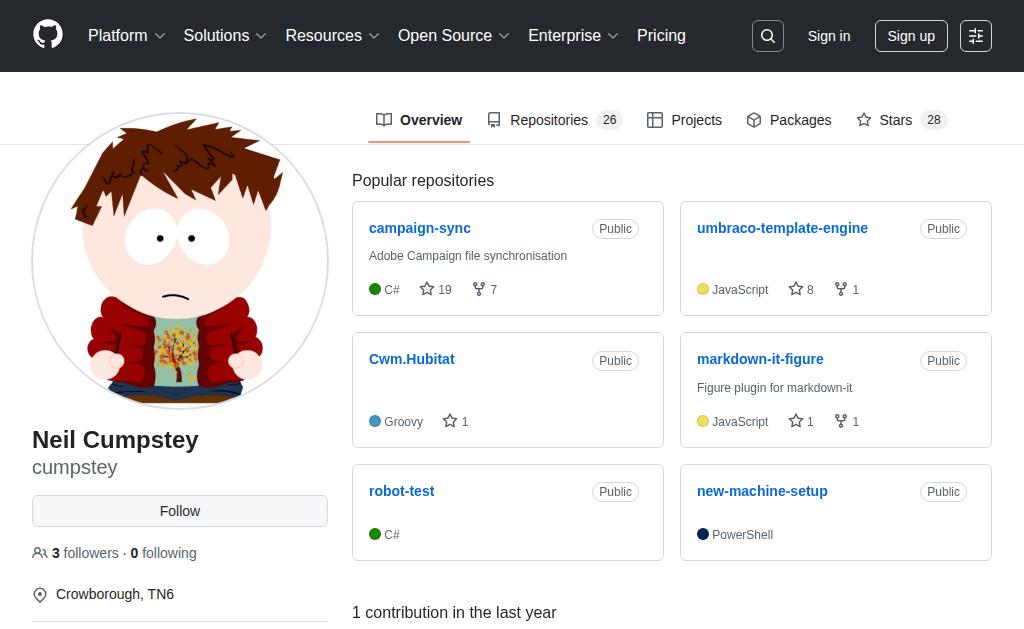Open umbraco-template-engine forks count

(x=846, y=289)
